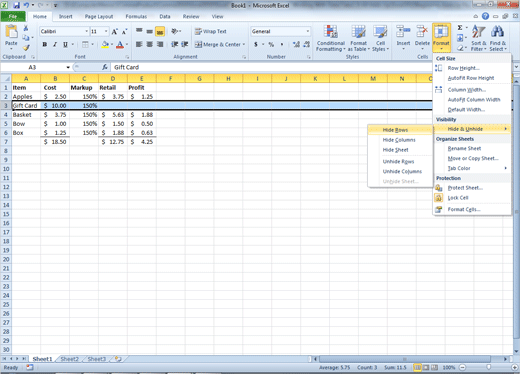Viewport: 520px width, 374px height.
Task: Click the Save icon in Quick Access Toolbar
Action: (x=17, y=5)
